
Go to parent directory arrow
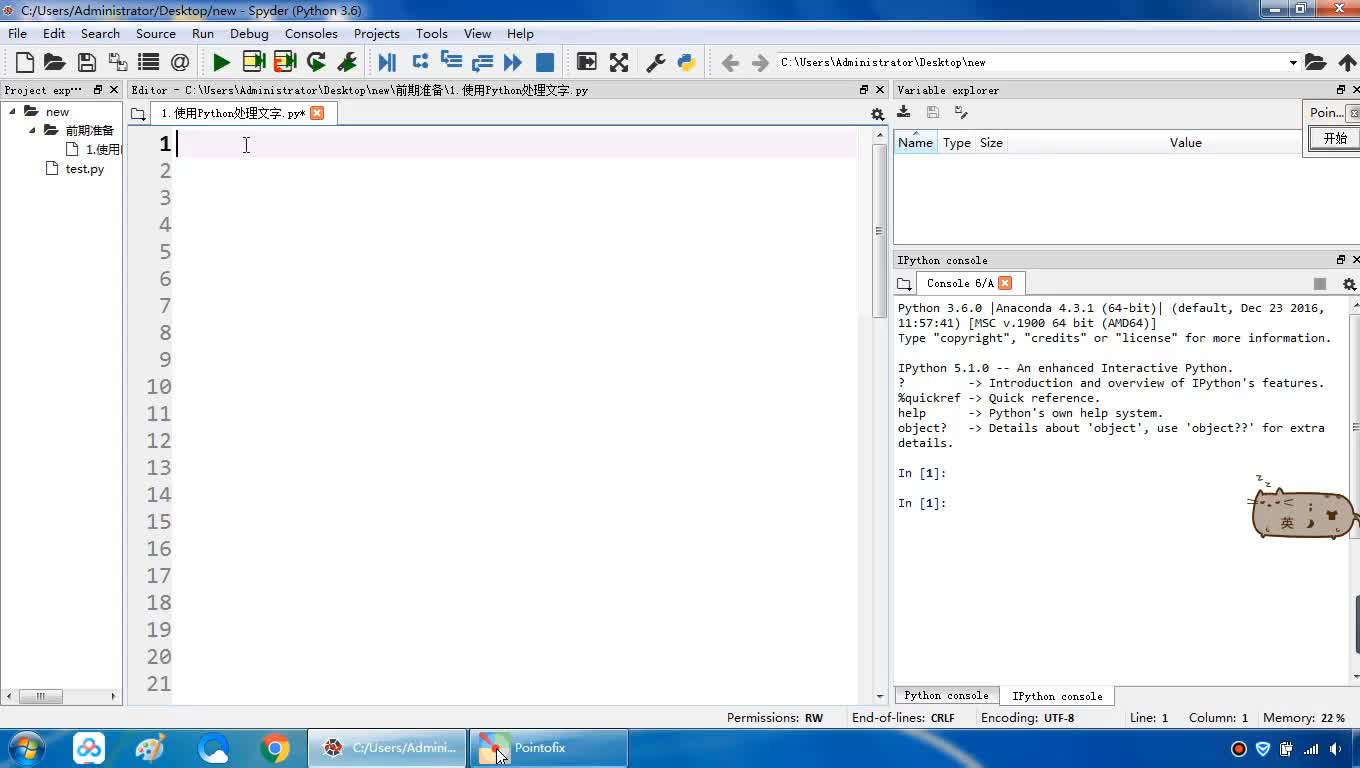point(1347,62)
